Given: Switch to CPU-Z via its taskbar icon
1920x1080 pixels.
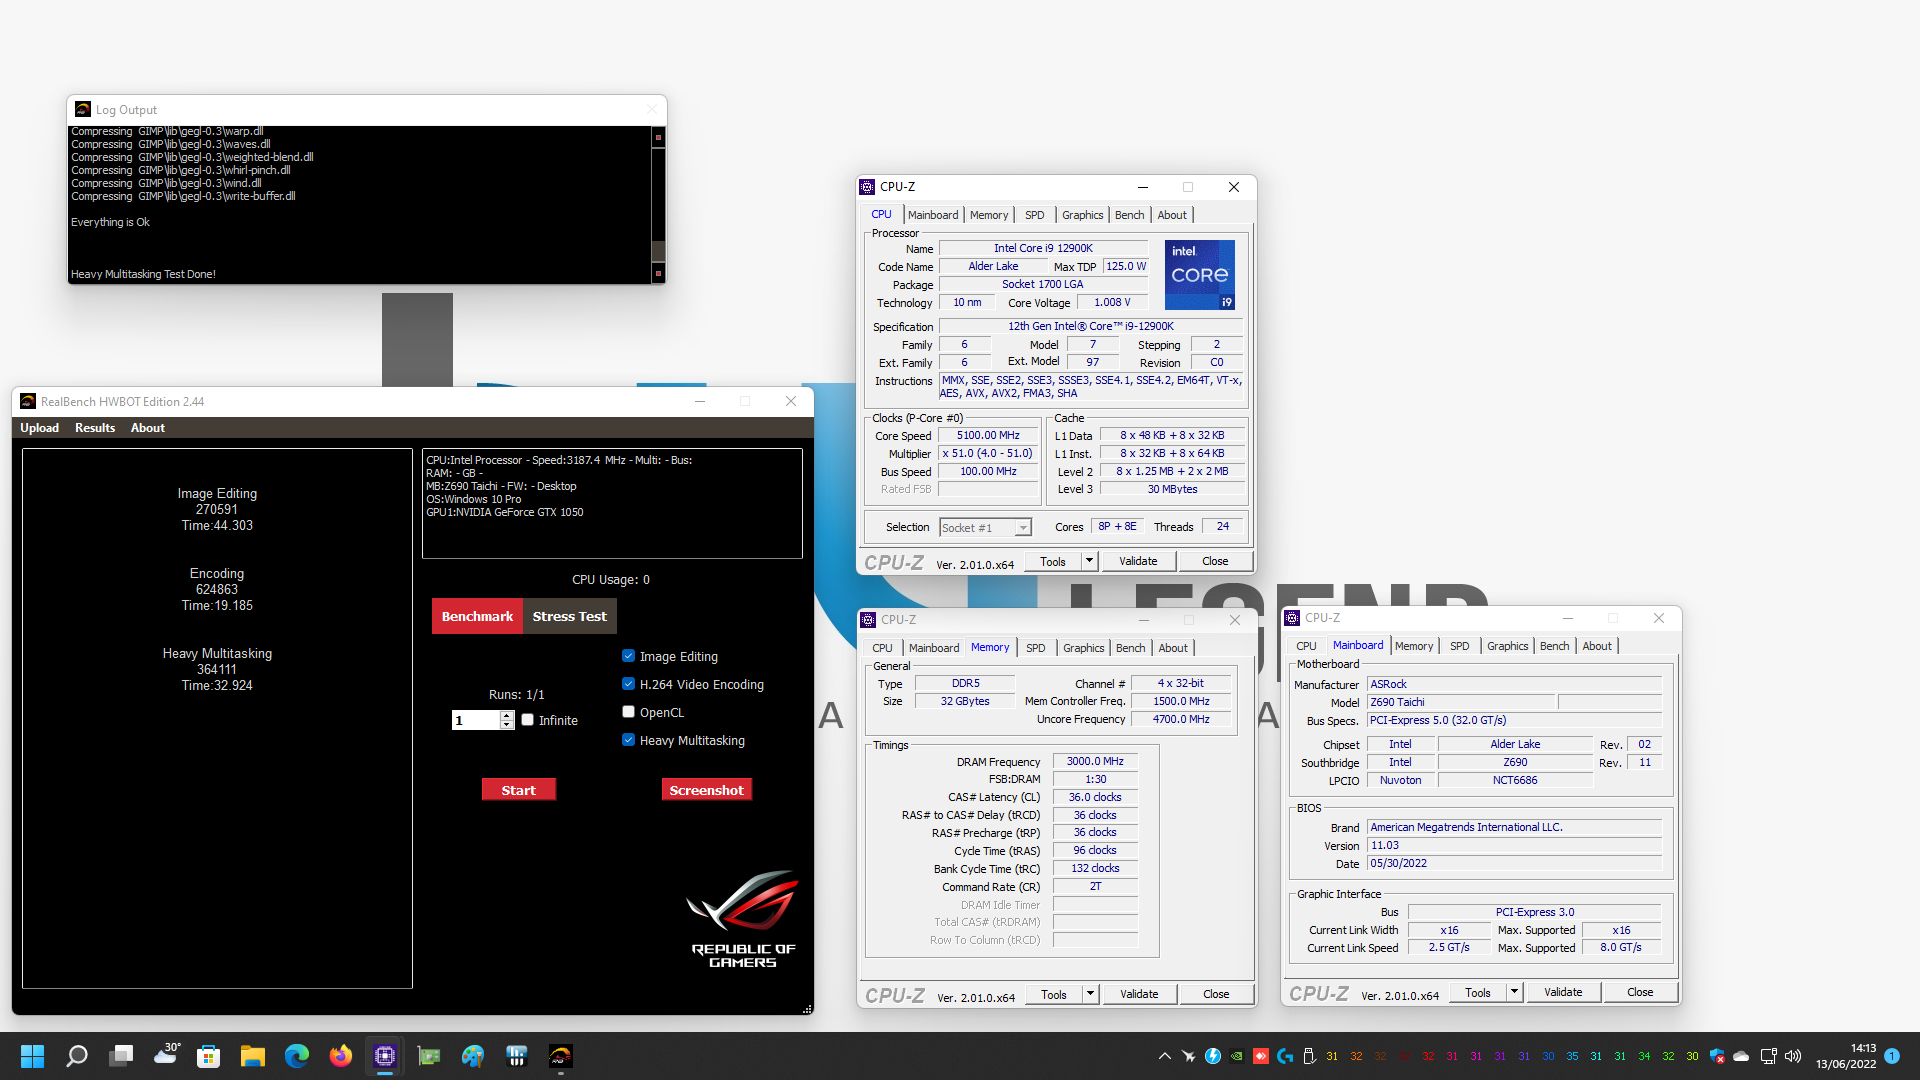Looking at the screenshot, I should 385,1056.
